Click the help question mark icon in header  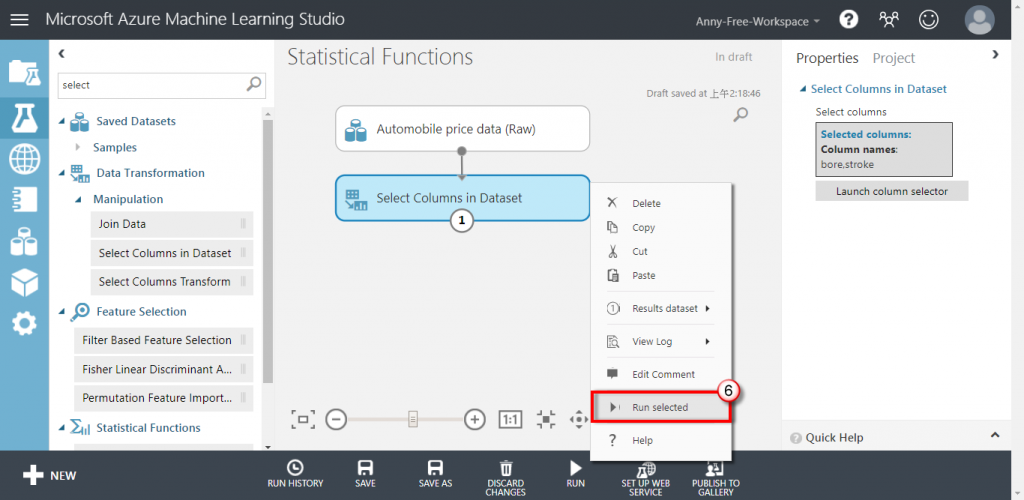[x=848, y=20]
